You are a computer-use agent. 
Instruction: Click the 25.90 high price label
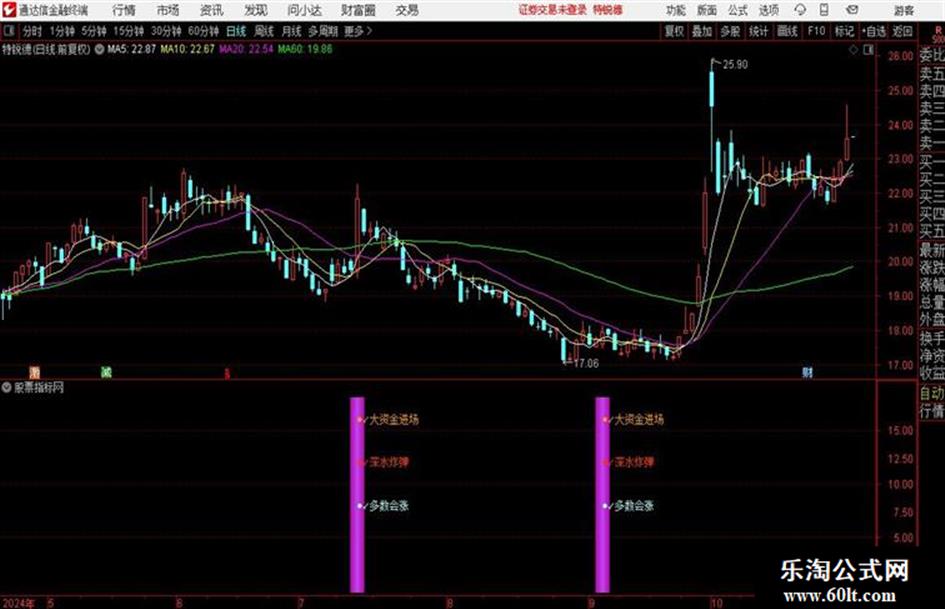point(735,65)
